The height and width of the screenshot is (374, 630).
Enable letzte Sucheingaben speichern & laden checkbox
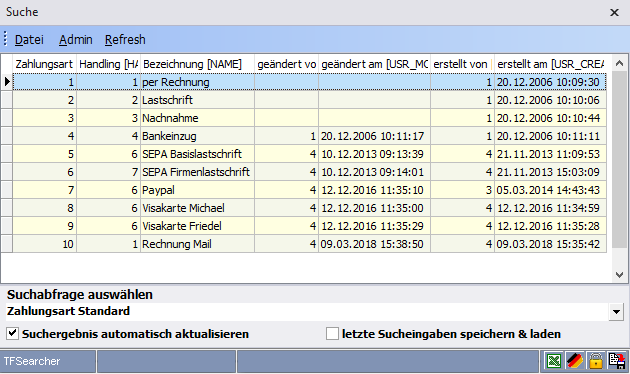tap(332, 333)
